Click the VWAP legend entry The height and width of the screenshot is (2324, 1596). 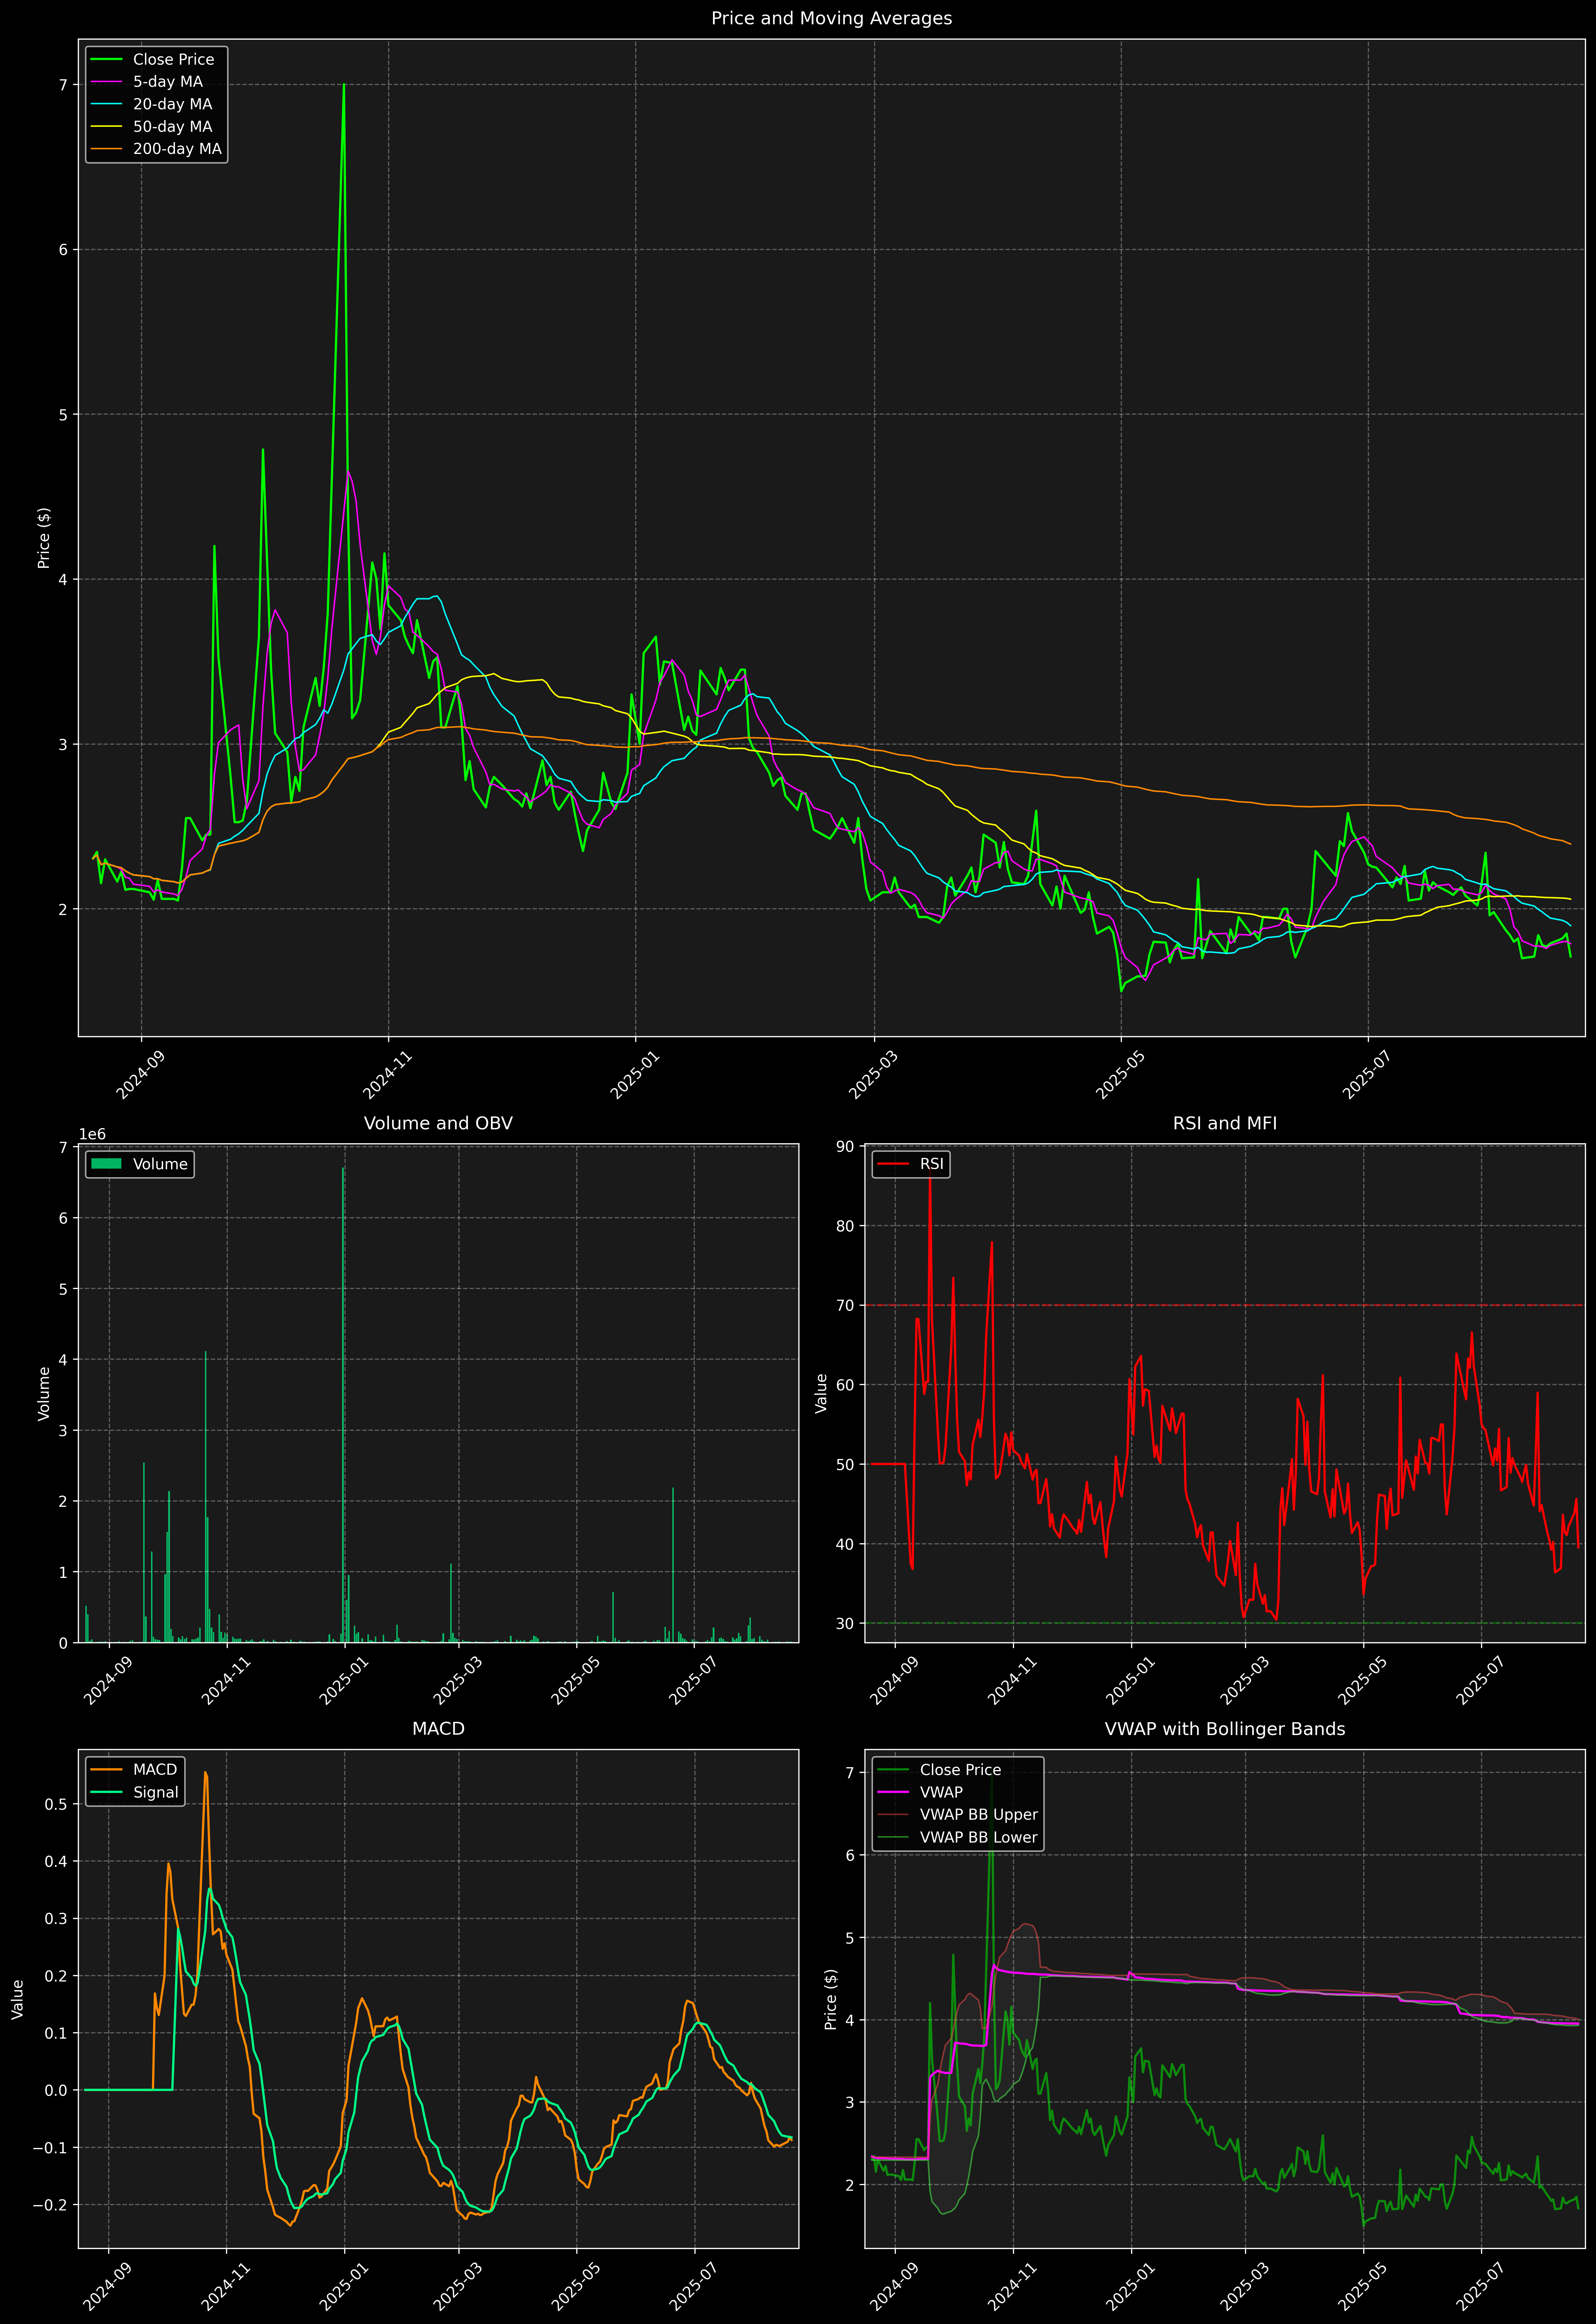pyautogui.click(x=941, y=1792)
